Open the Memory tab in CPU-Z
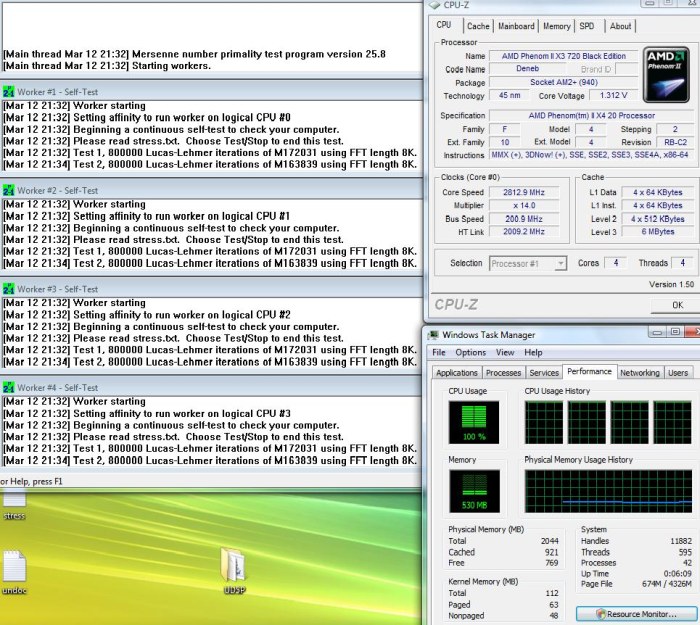Image resolution: width=700 pixels, height=625 pixels. tap(557, 26)
